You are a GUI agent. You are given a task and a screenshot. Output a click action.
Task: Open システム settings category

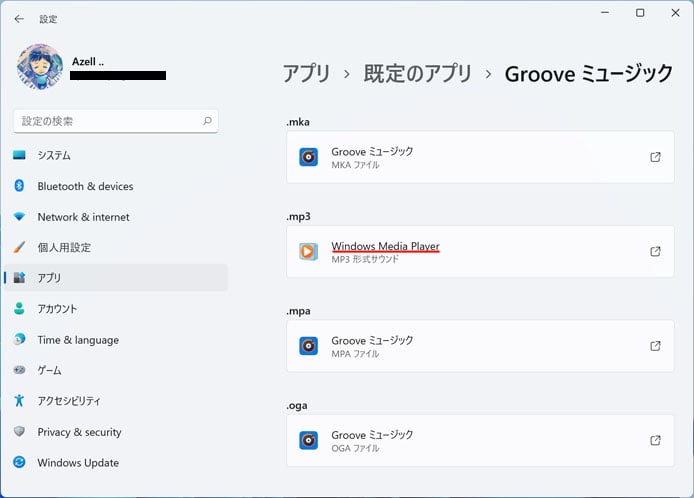[116, 155]
